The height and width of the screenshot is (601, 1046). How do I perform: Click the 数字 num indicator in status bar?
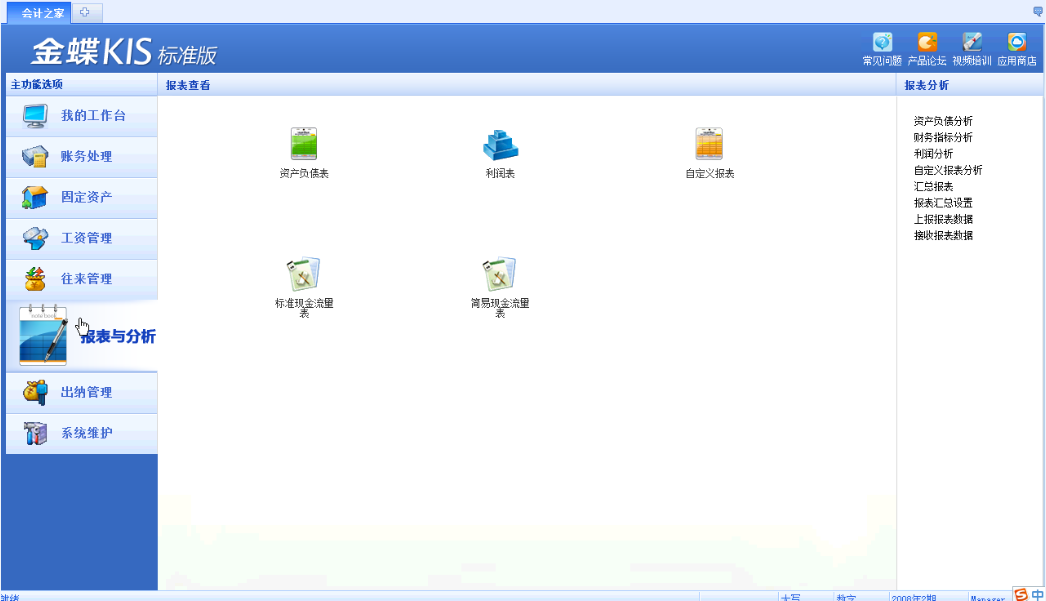pyautogui.click(x=846, y=598)
